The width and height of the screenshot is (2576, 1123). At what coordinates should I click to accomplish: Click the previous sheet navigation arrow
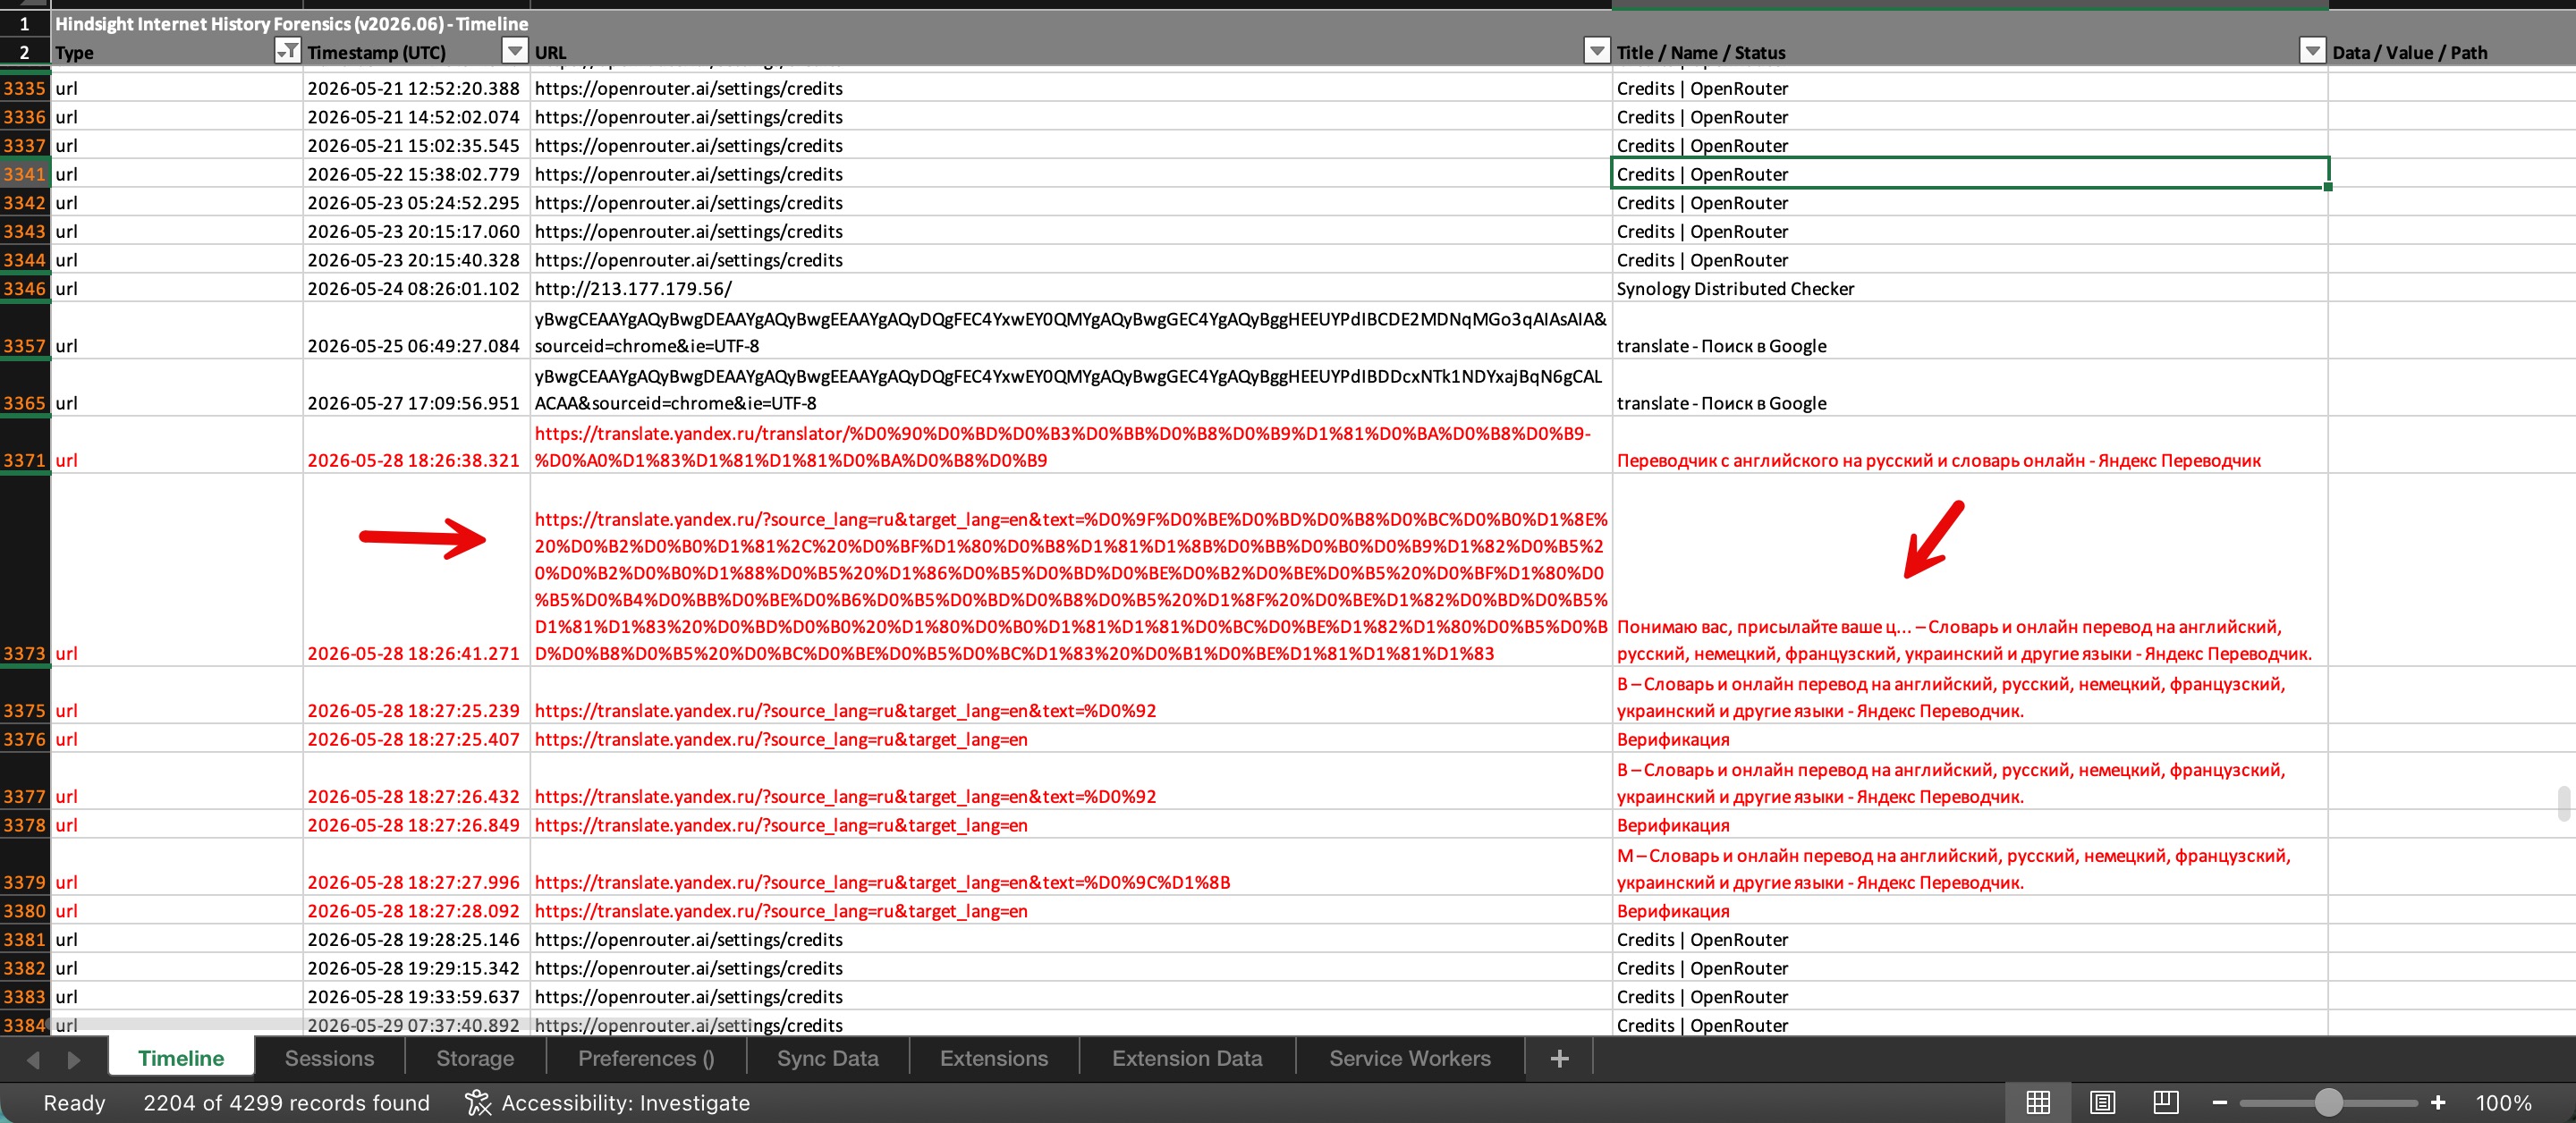(x=33, y=1059)
